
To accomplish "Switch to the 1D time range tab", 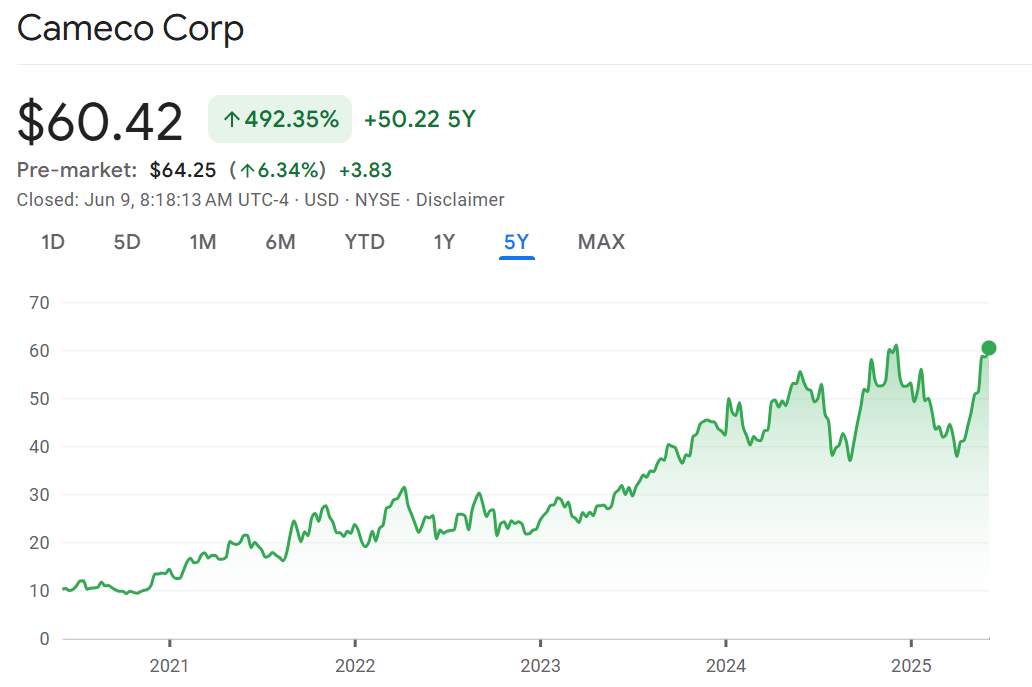I will [x=53, y=242].
